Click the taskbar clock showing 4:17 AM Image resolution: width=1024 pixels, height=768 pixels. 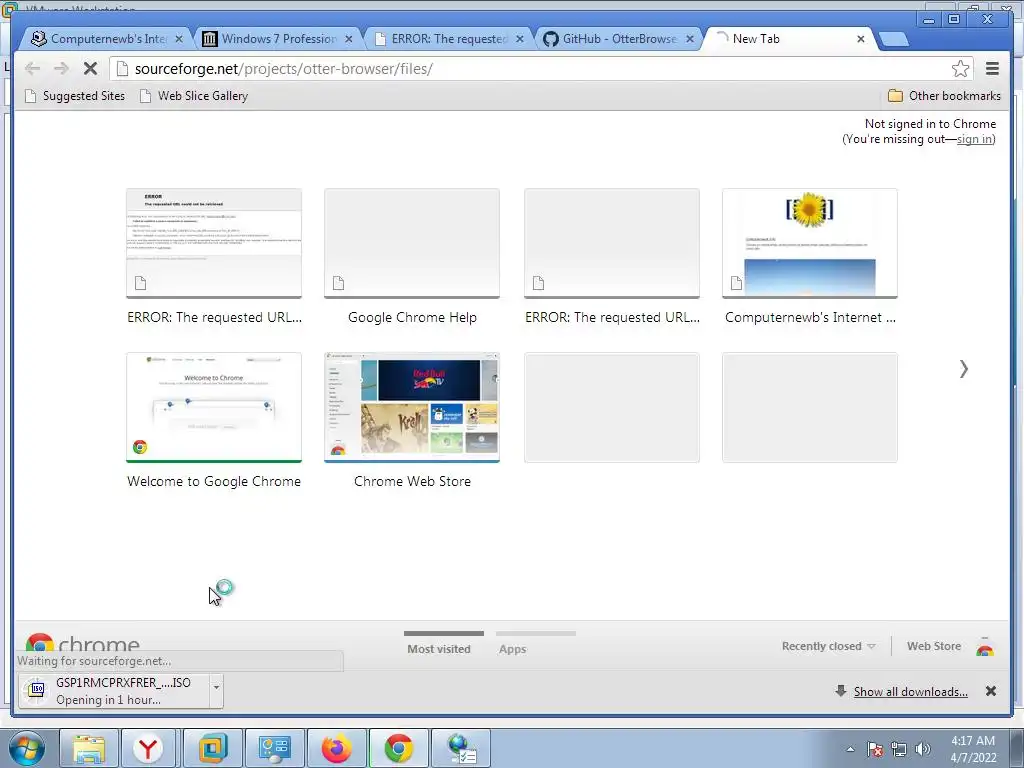(x=973, y=749)
